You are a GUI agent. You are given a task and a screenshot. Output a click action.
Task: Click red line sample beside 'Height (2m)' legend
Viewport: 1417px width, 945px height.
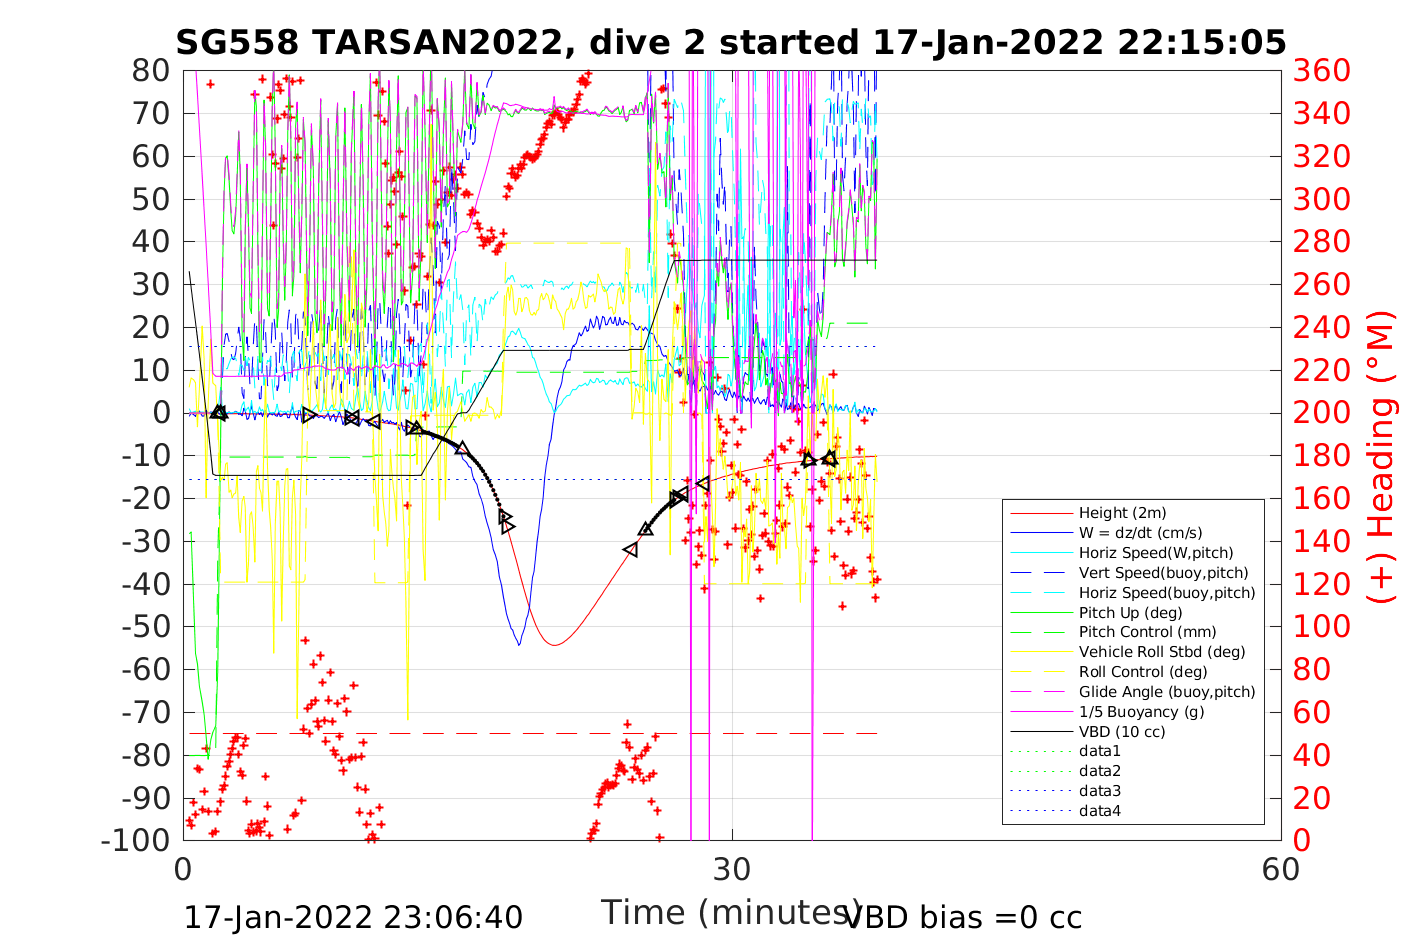[x=1040, y=513]
